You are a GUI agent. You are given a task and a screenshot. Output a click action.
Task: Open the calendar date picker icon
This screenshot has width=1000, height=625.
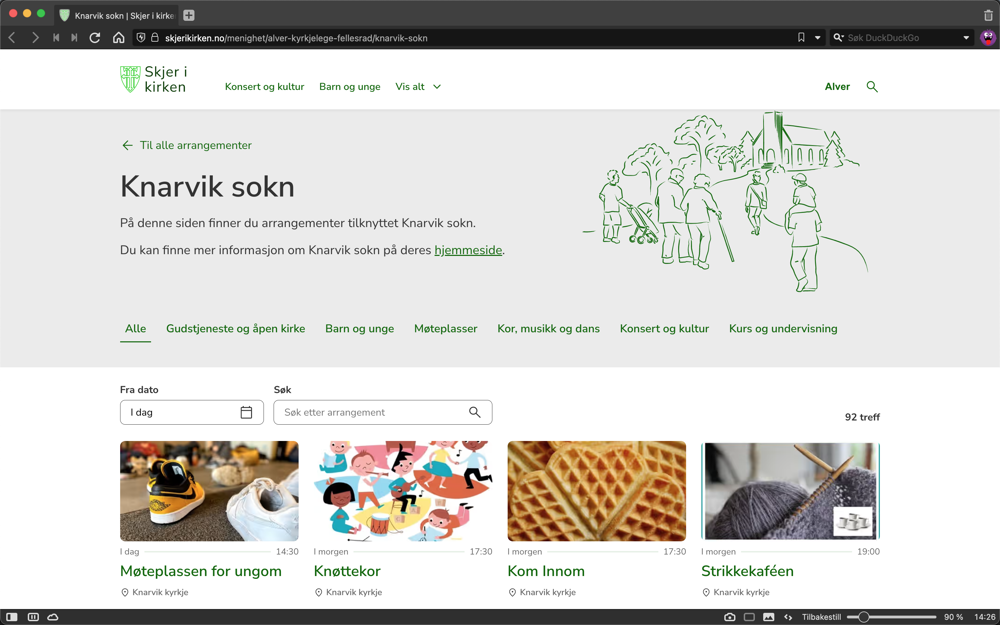[x=246, y=412]
